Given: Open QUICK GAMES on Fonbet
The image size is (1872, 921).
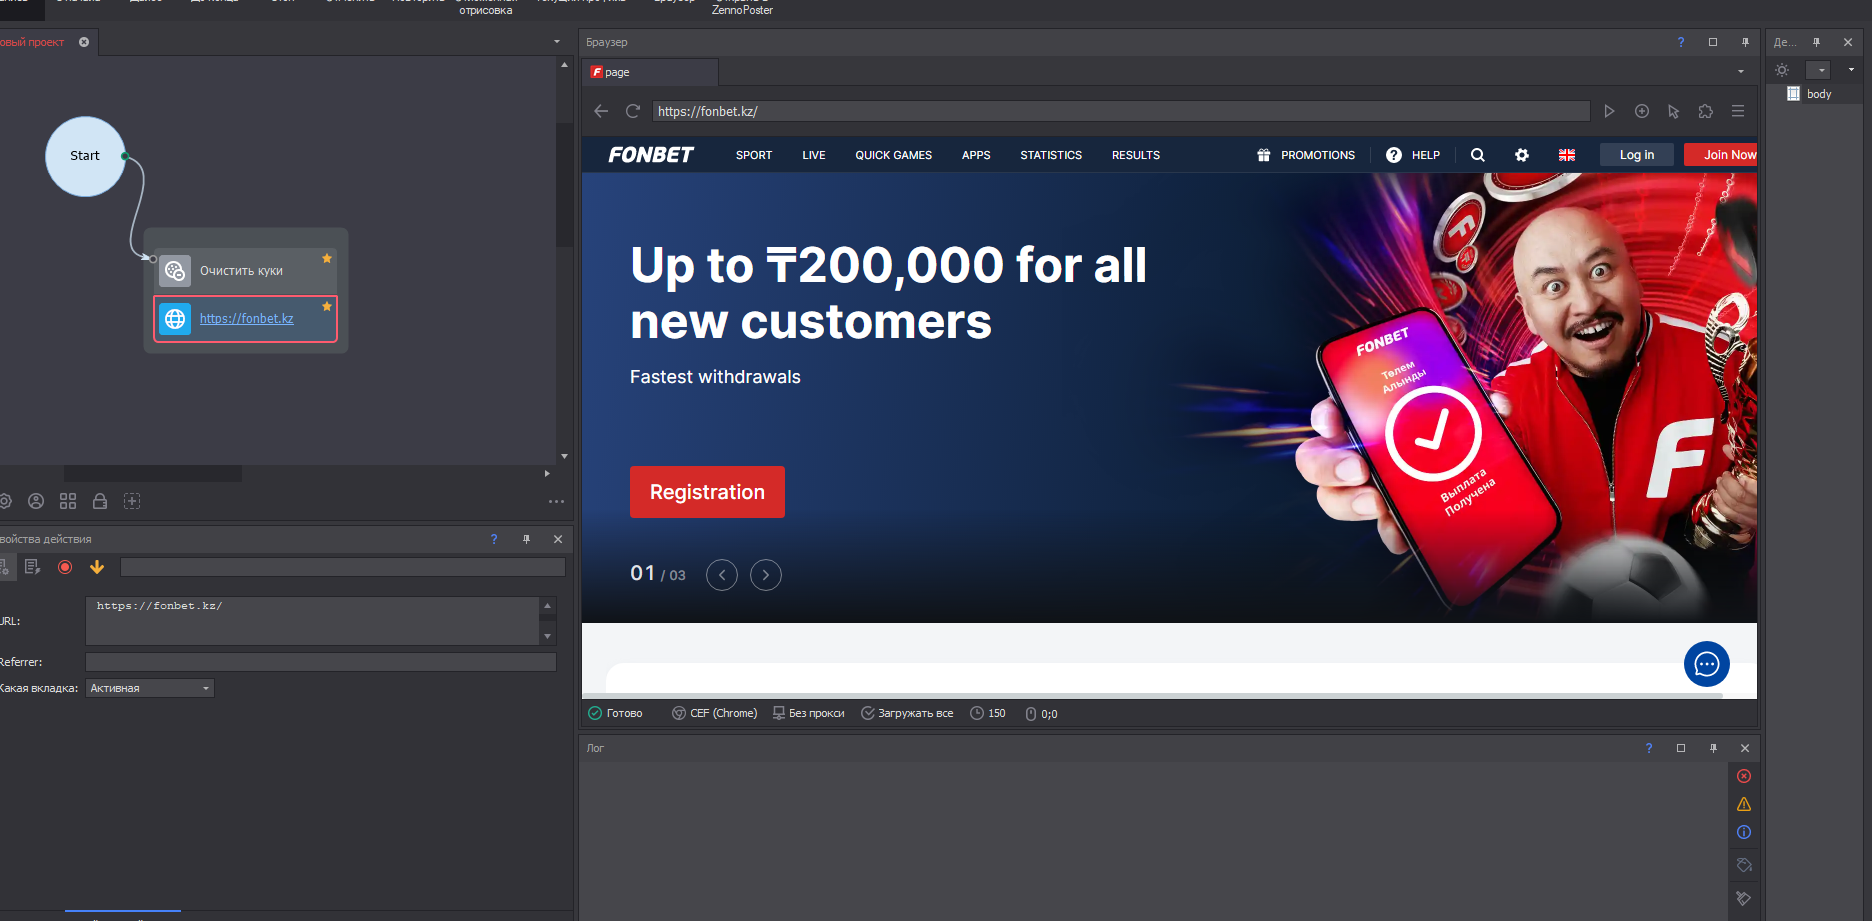Looking at the screenshot, I should pos(894,155).
